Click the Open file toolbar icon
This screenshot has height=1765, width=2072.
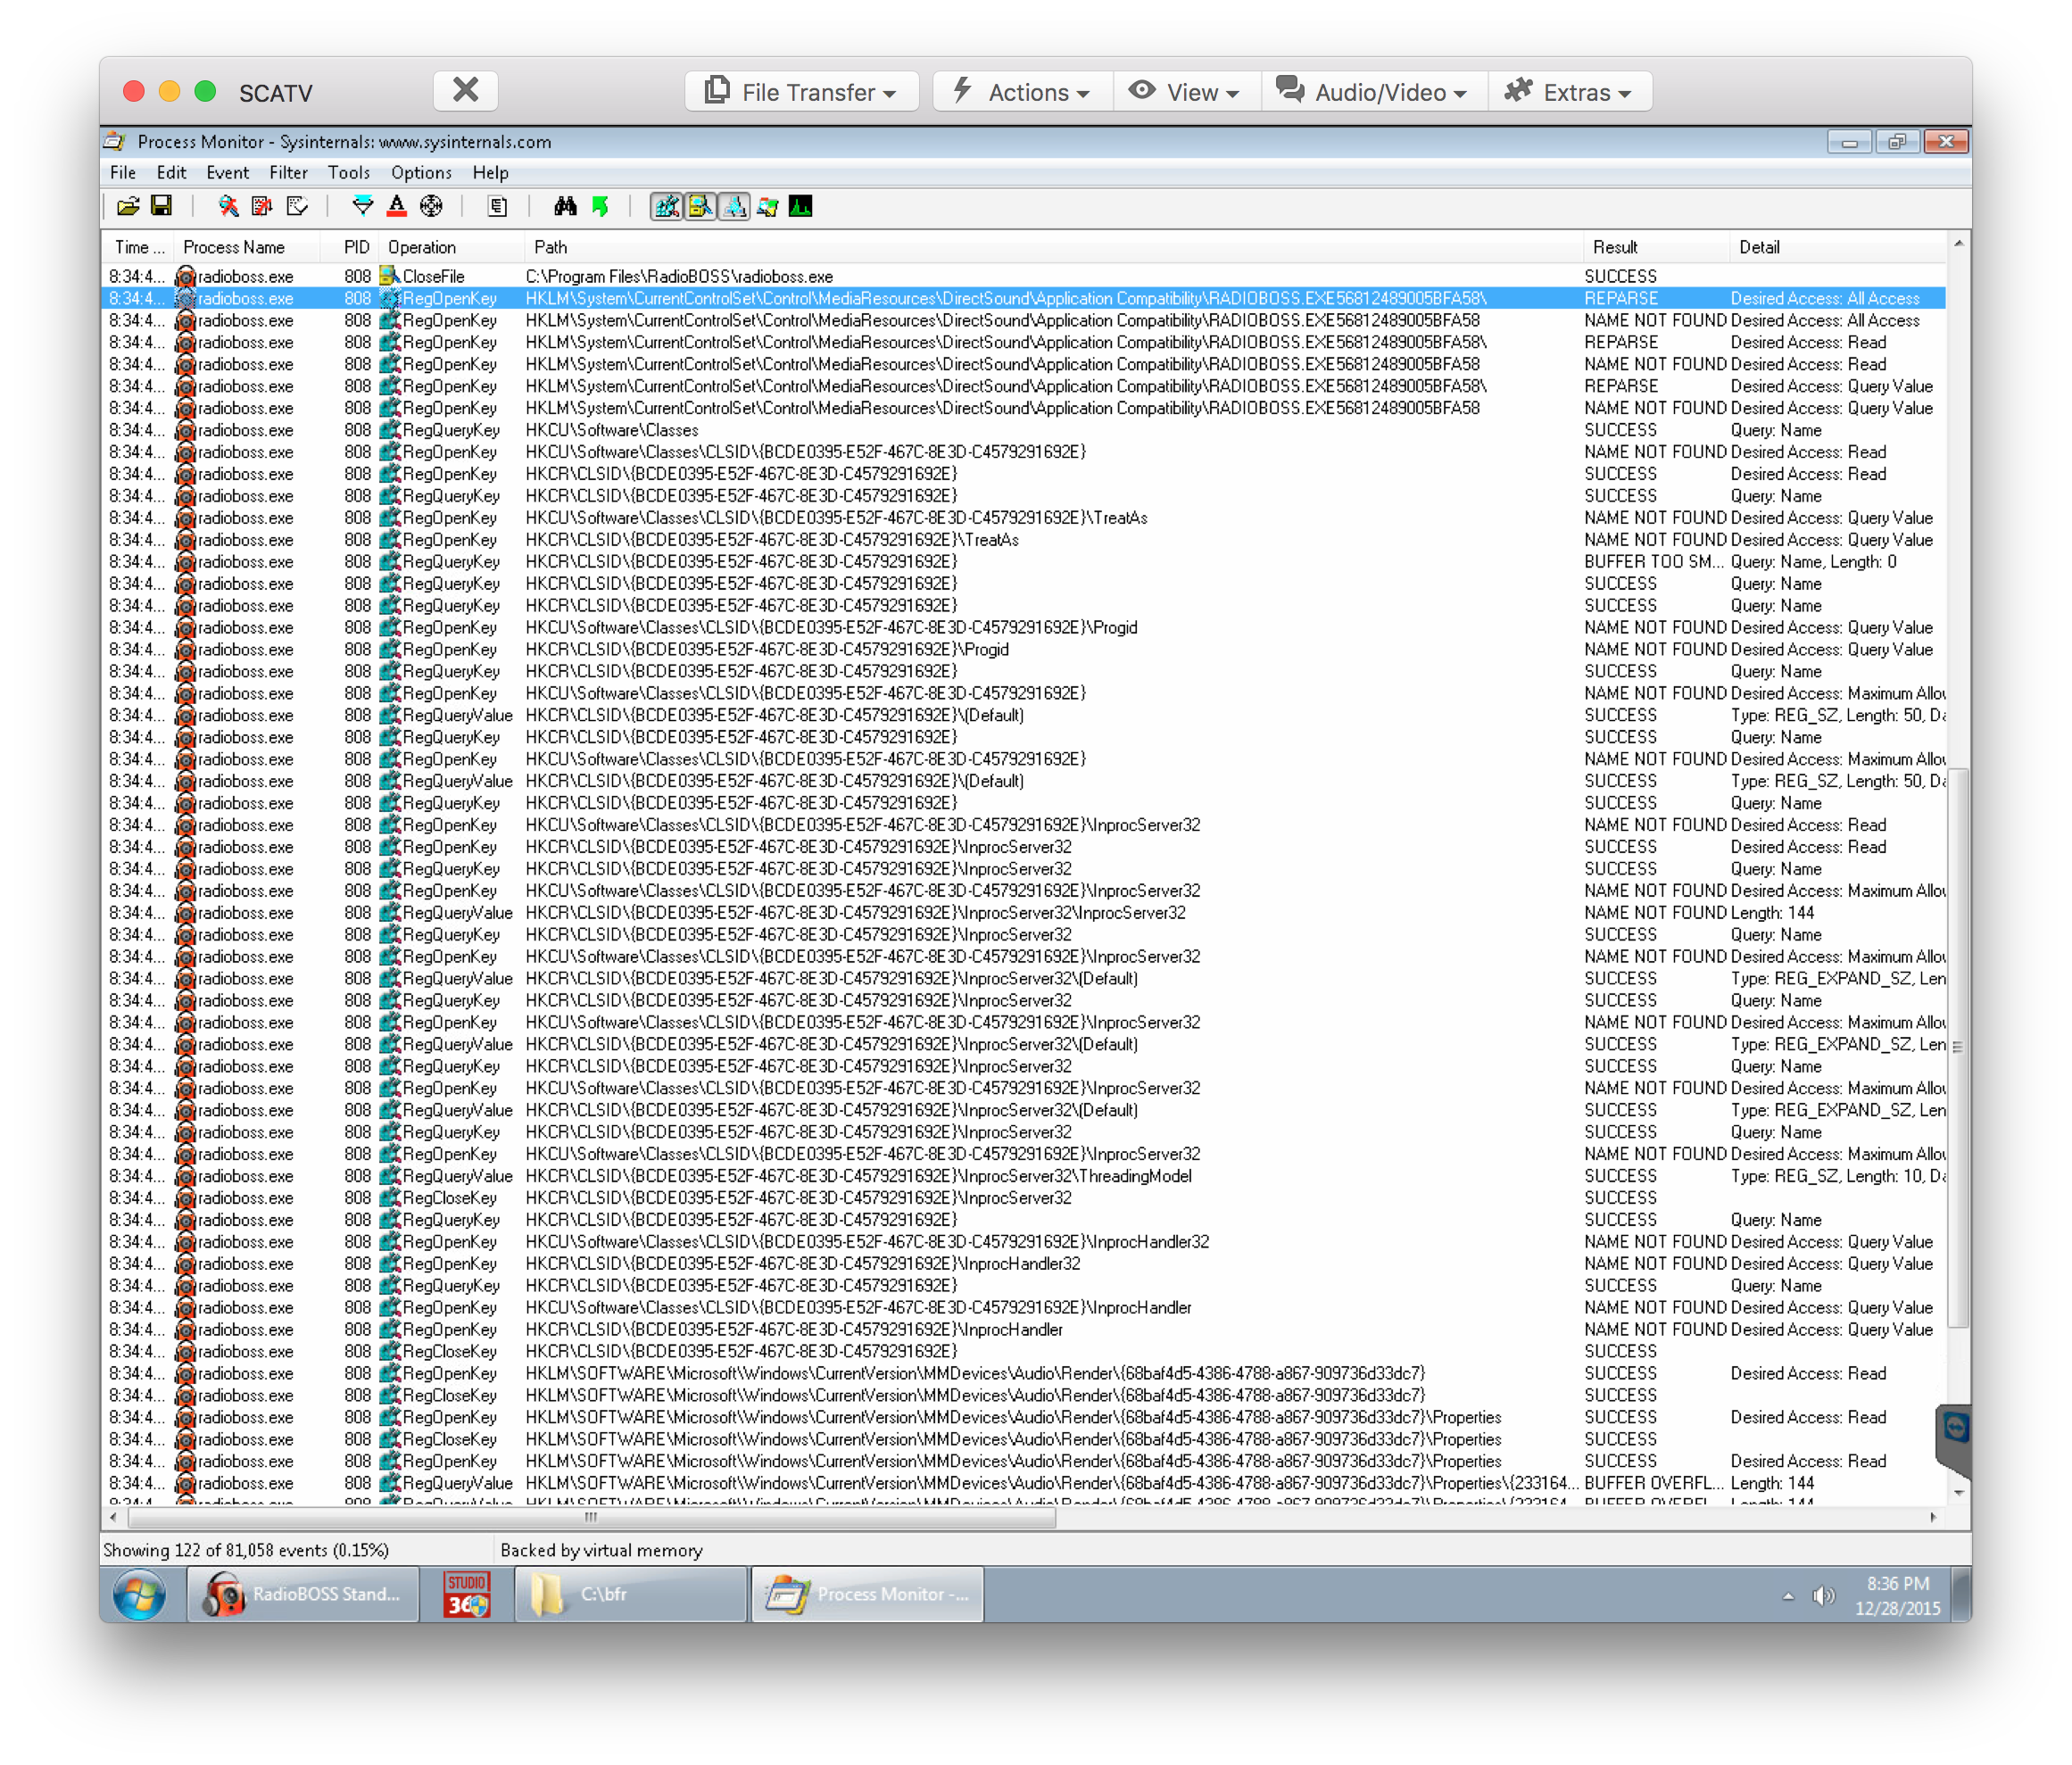pos(128,207)
